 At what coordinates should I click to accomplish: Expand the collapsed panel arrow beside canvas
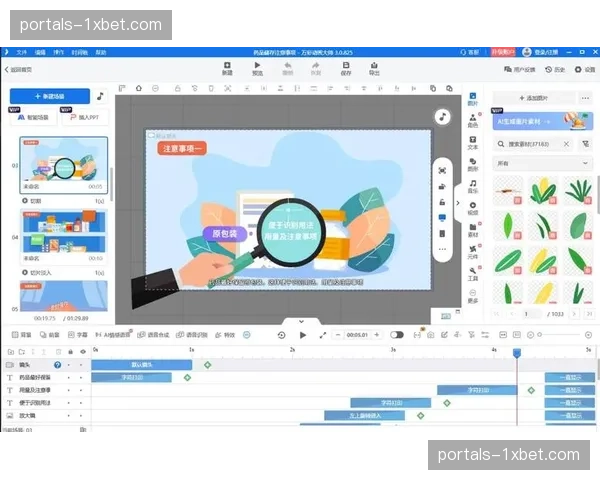(458, 203)
